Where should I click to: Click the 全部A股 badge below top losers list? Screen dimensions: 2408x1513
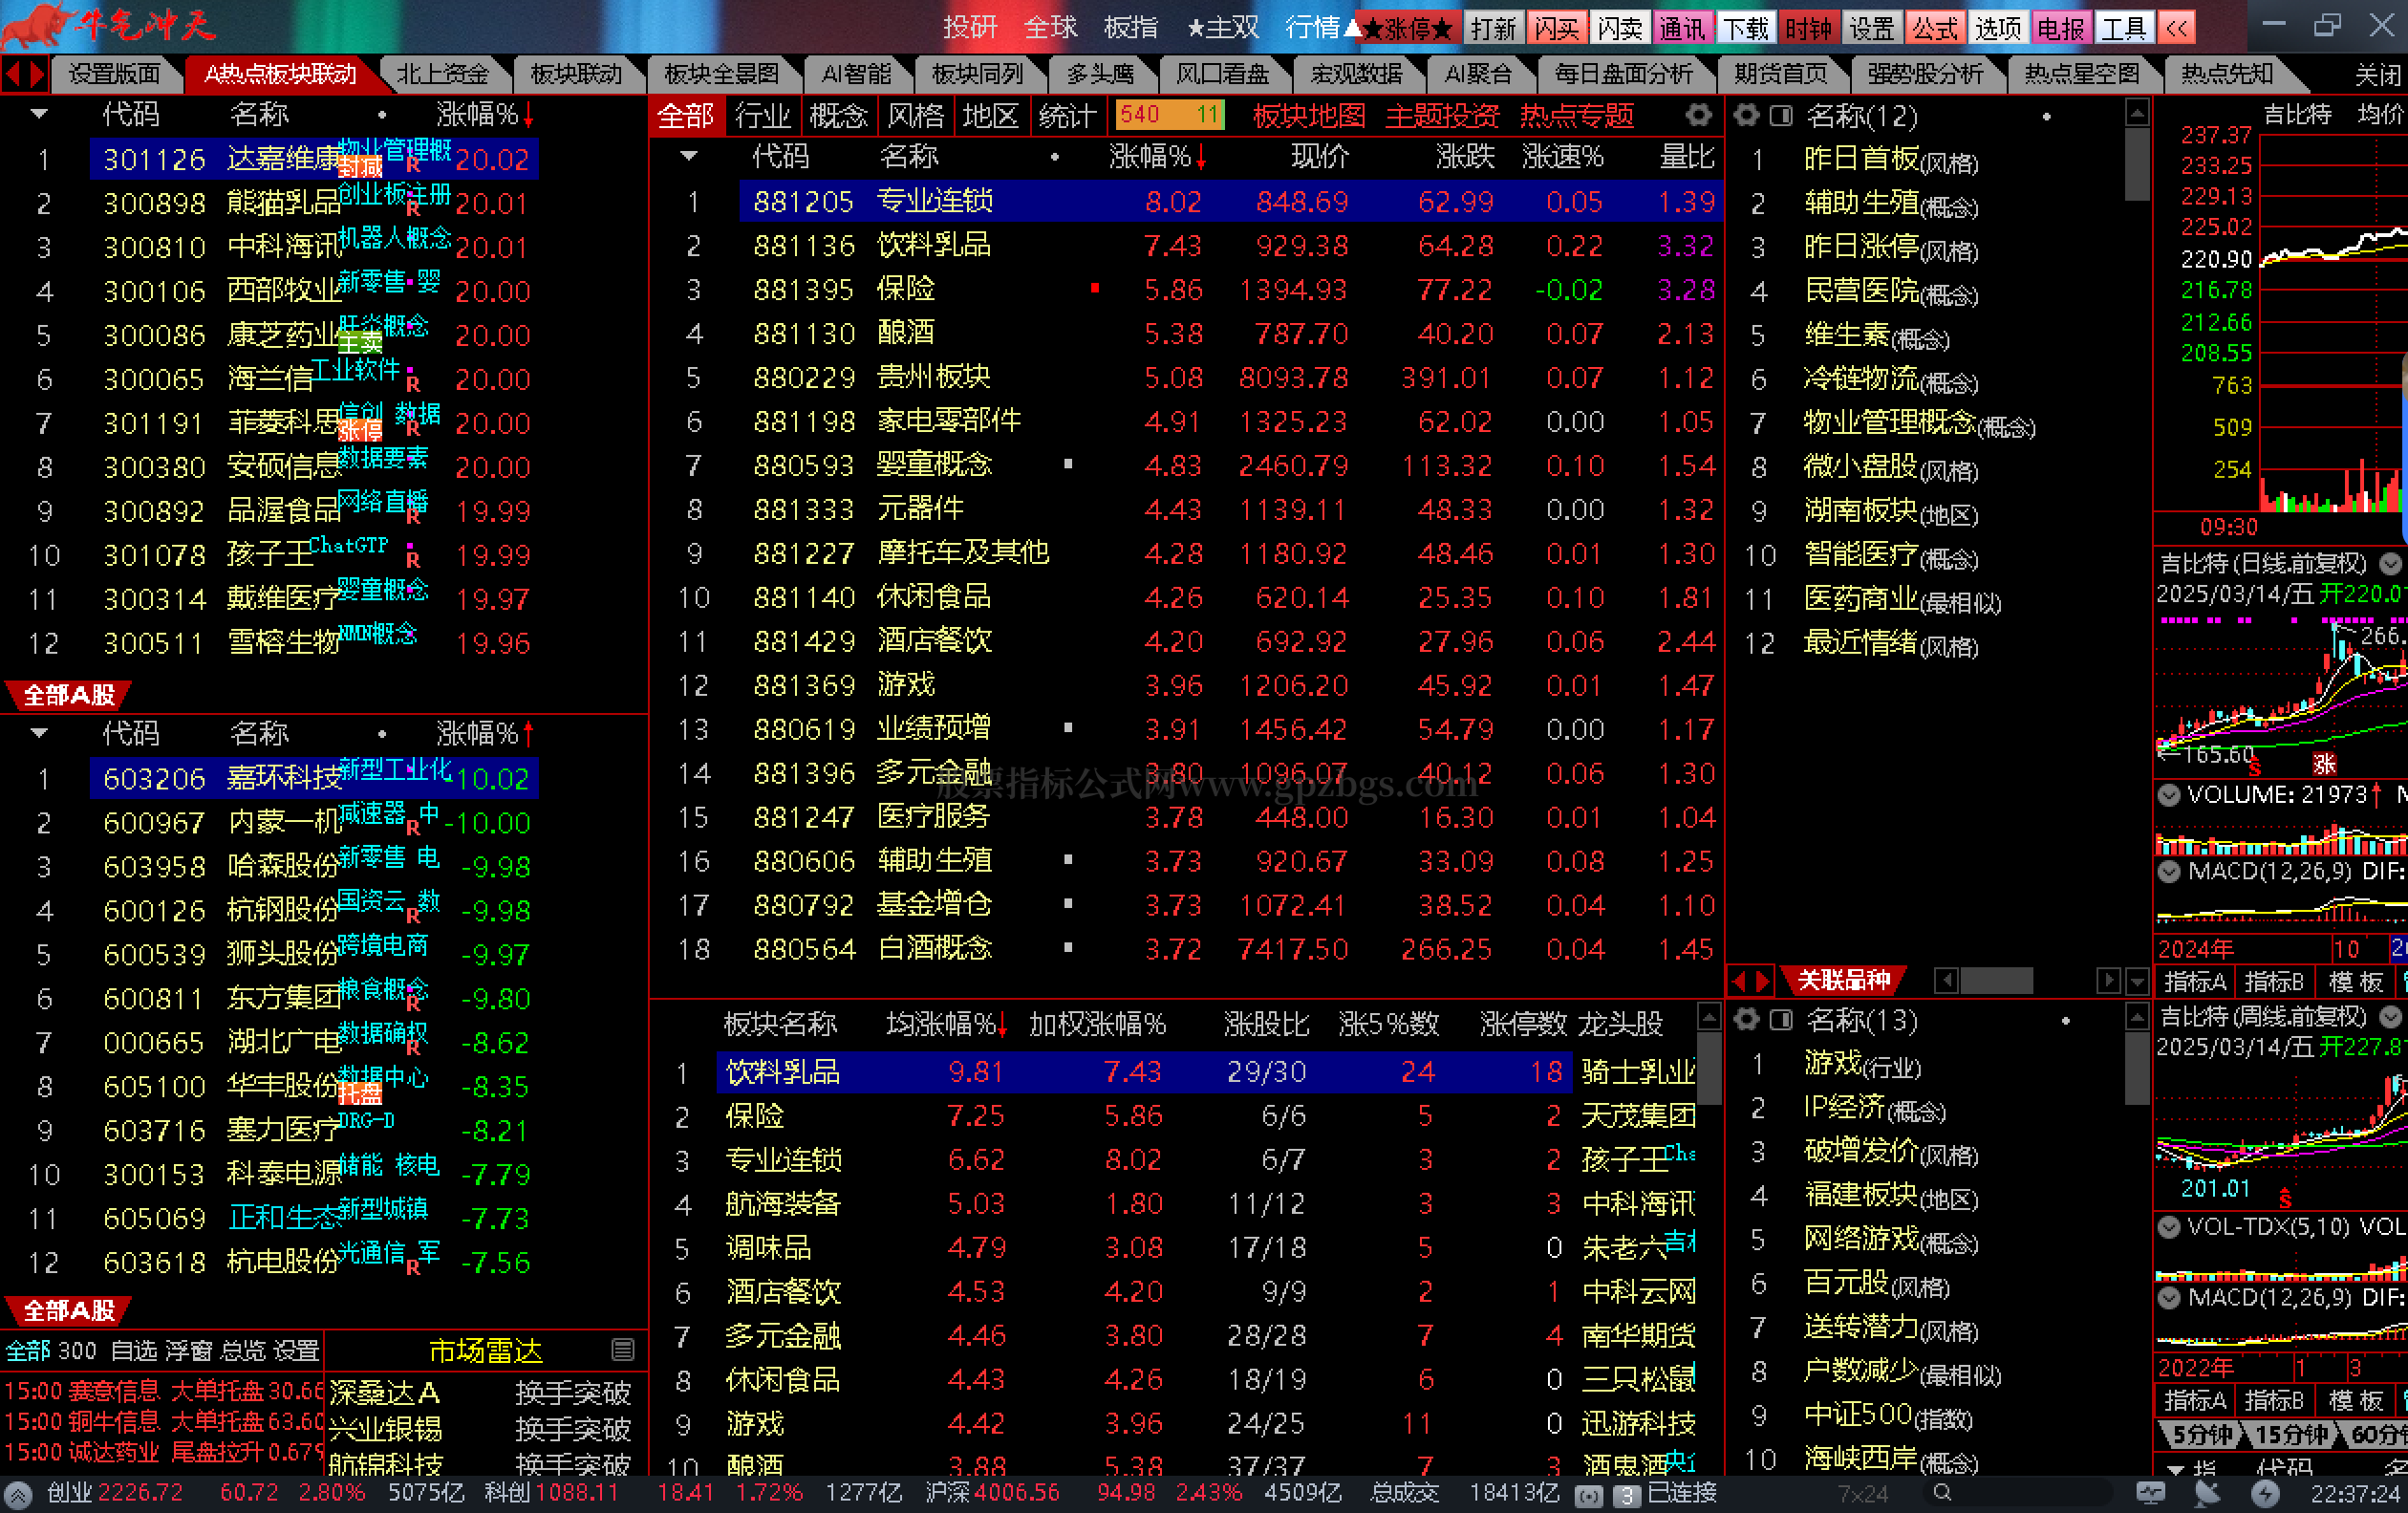(x=68, y=1310)
